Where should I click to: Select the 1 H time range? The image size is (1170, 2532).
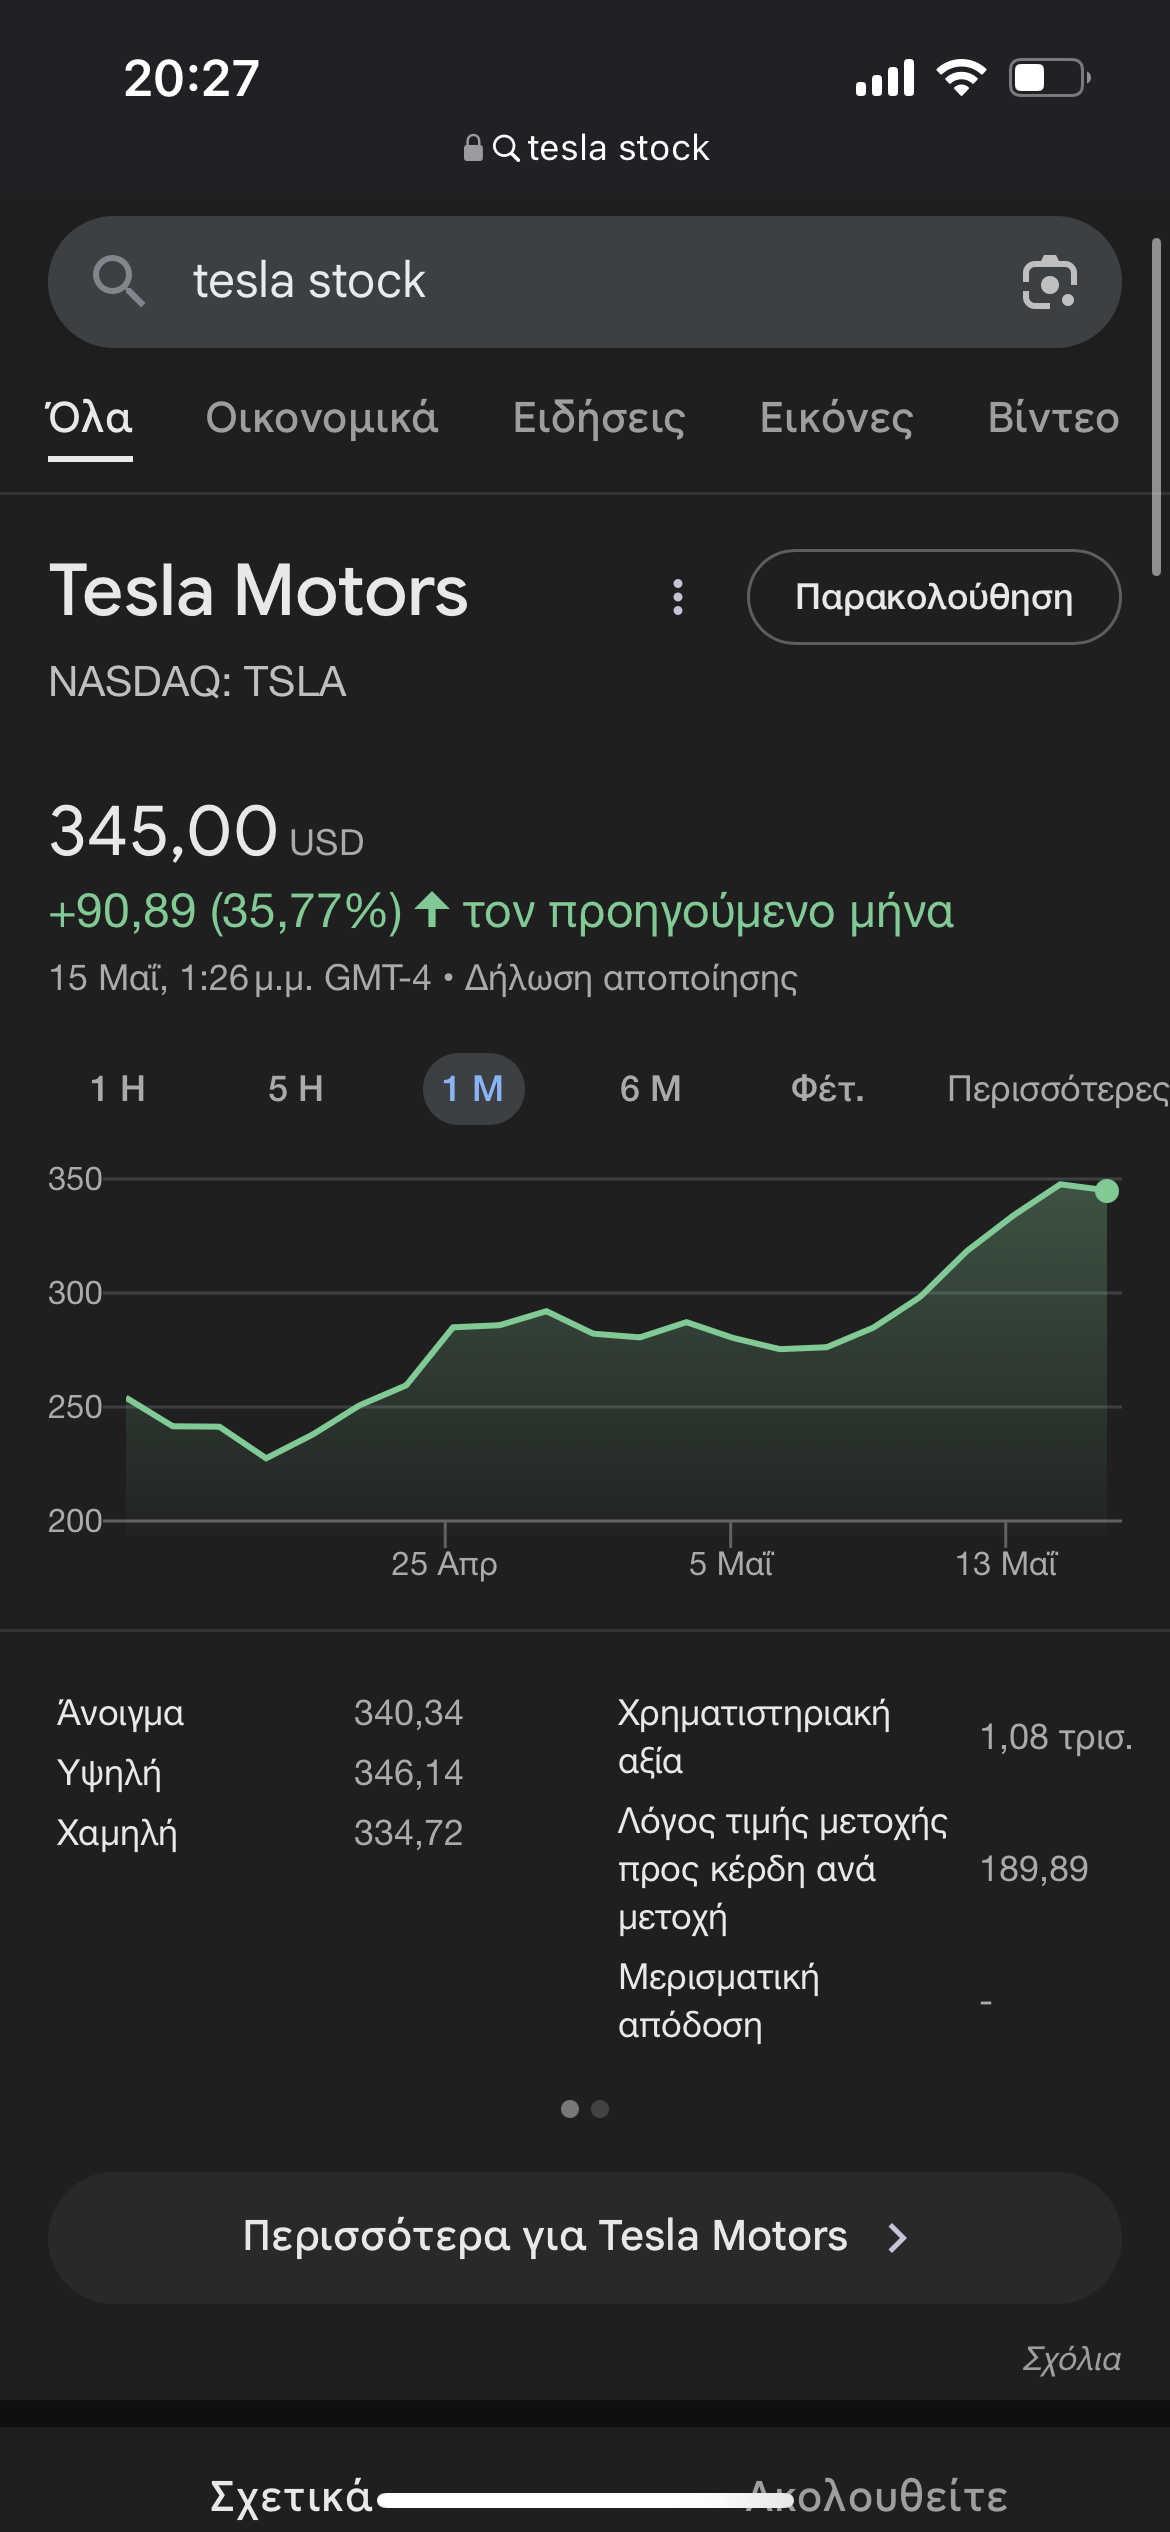pyautogui.click(x=118, y=1089)
